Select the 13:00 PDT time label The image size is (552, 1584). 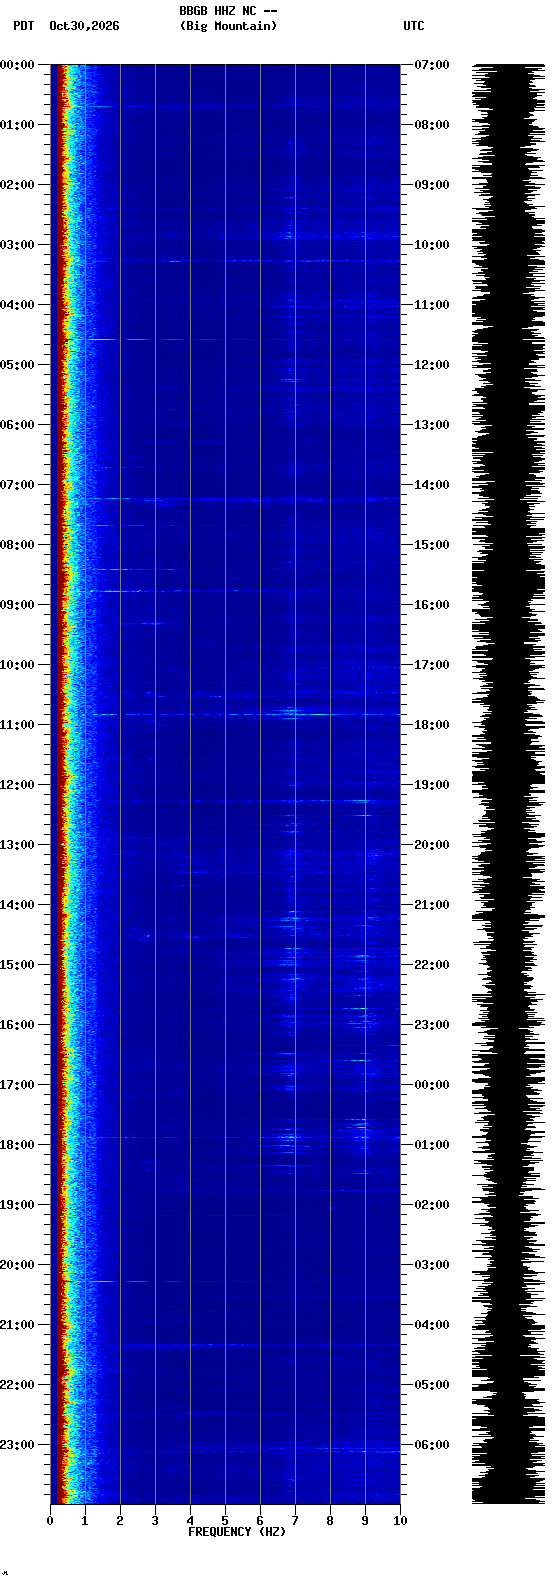tap(18, 845)
